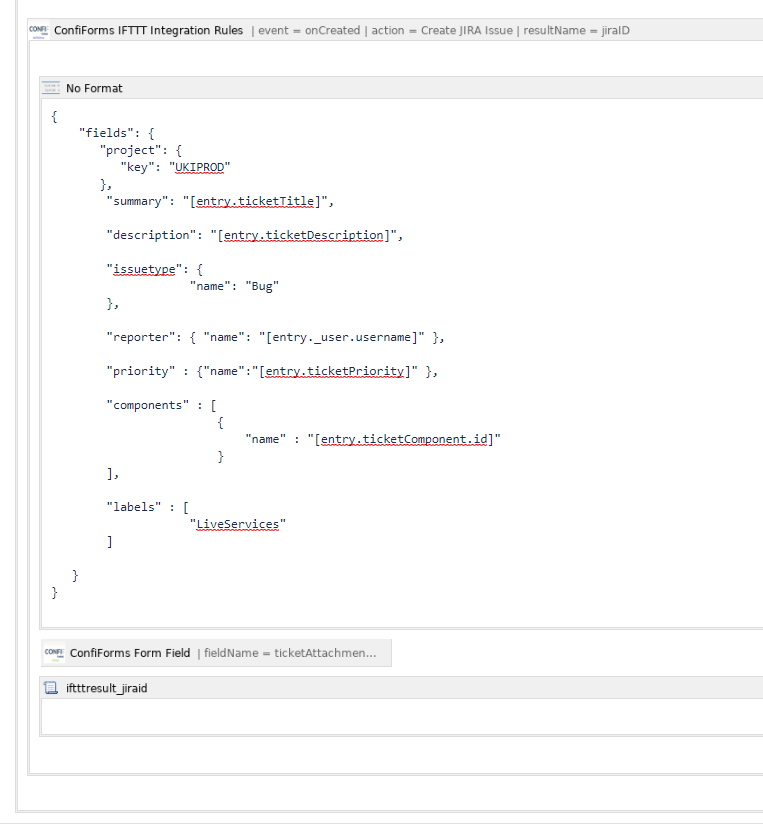Select the No Format macro header
The height and width of the screenshot is (839, 763).
(x=401, y=88)
